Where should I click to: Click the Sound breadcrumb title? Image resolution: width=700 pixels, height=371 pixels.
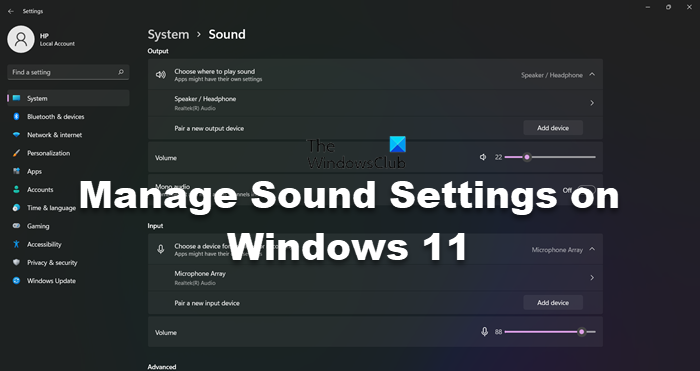(227, 34)
